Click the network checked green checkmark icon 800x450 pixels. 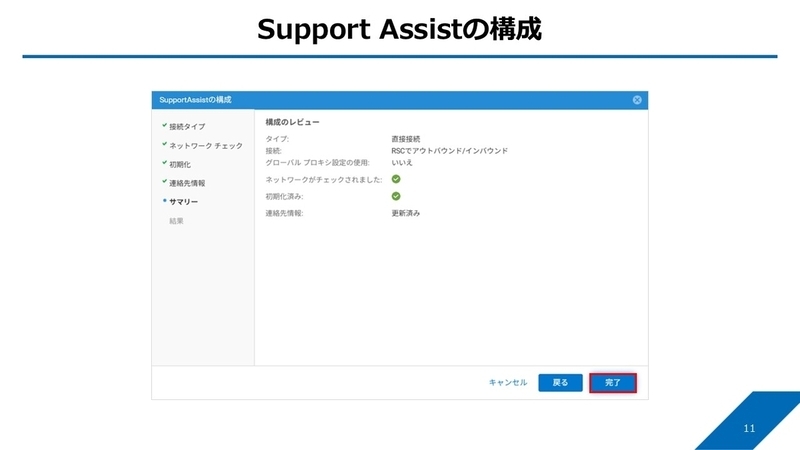(396, 179)
